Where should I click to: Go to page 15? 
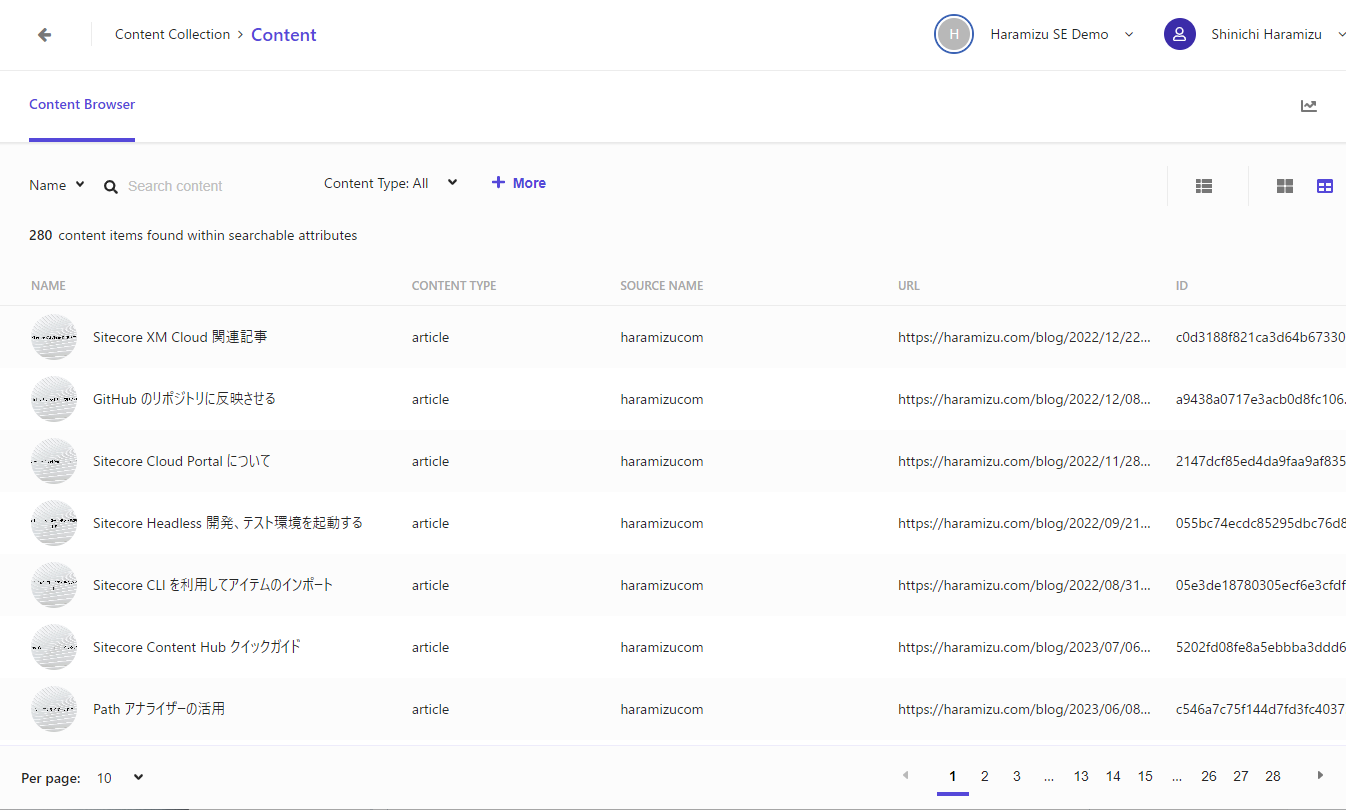[x=1145, y=776]
